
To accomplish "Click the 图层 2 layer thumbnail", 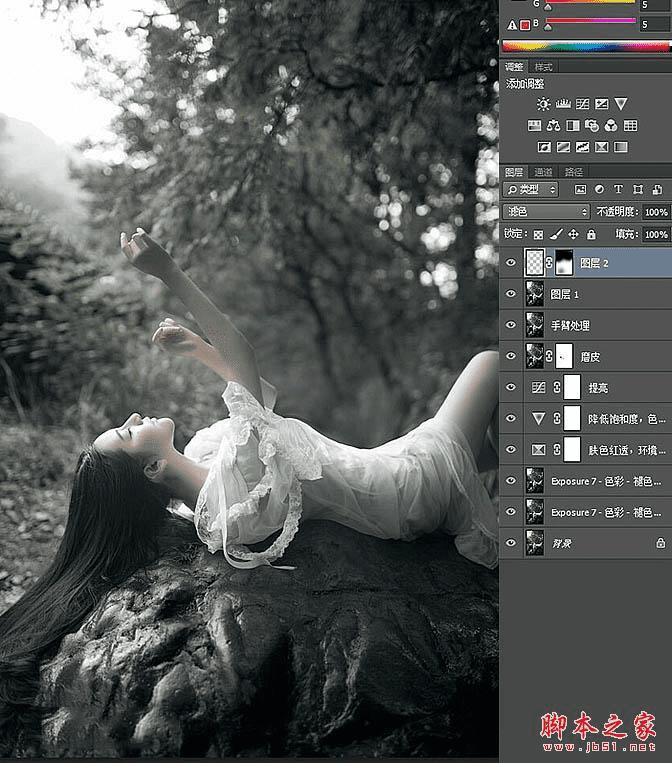I will (x=534, y=263).
